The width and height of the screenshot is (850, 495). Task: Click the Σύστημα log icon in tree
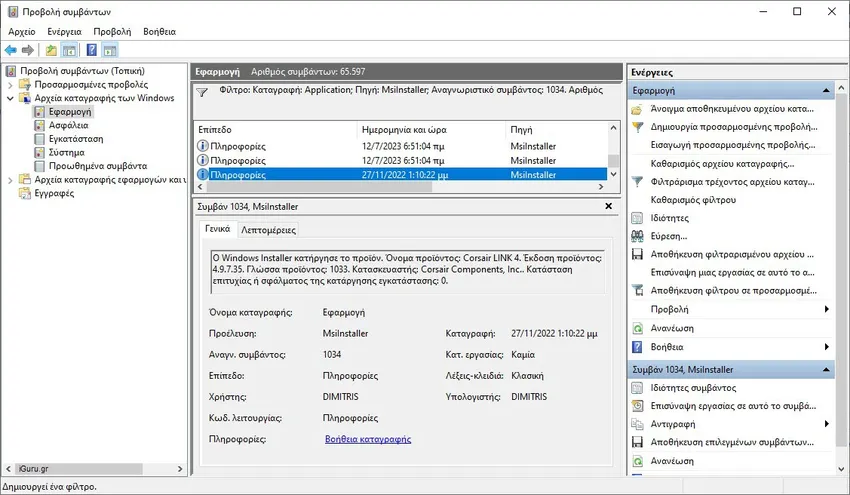[39, 152]
